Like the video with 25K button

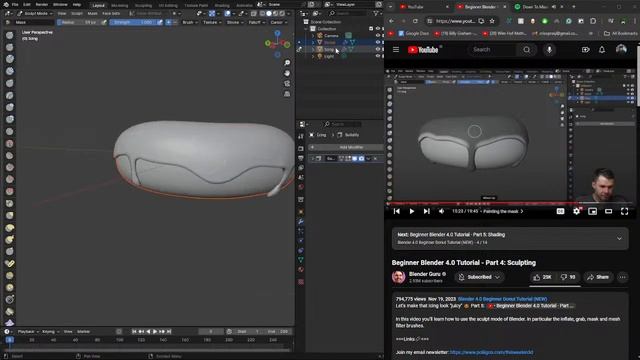543,277
